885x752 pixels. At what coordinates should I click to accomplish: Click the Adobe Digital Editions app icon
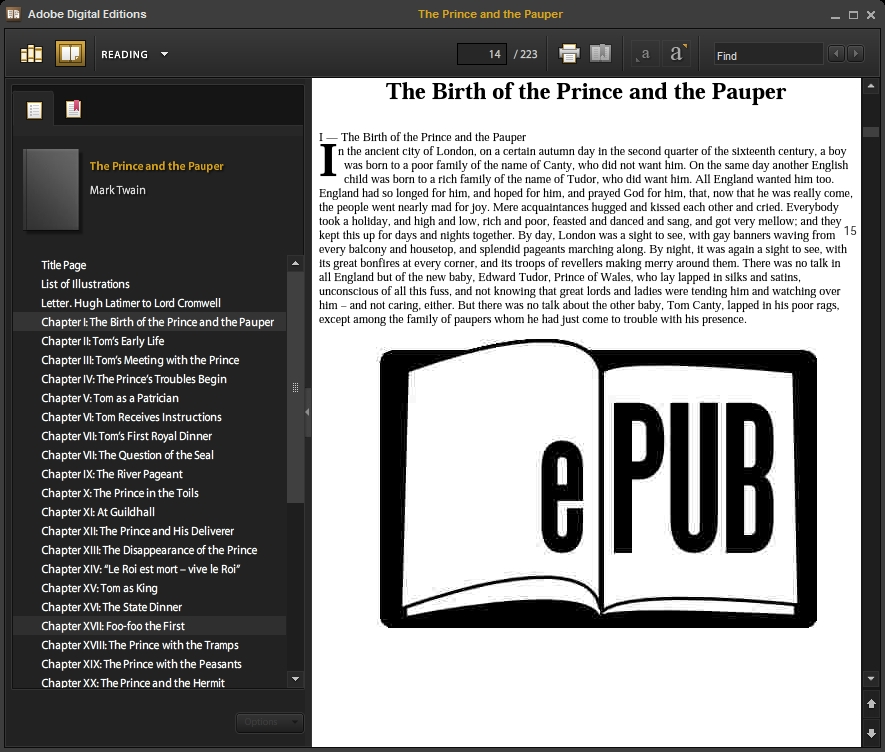coord(13,14)
